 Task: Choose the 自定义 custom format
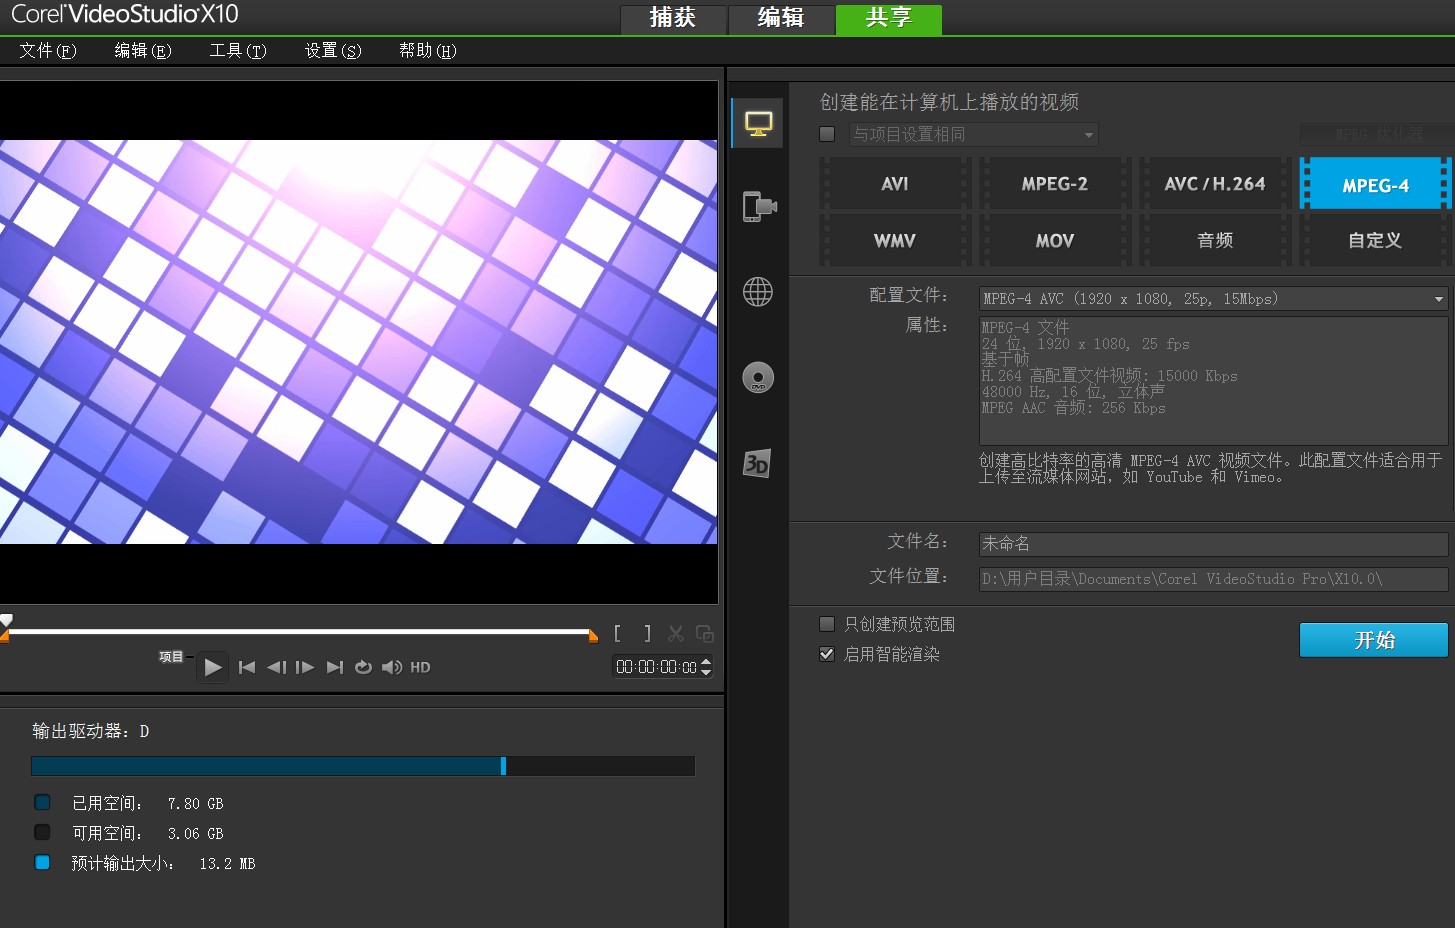[x=1375, y=241]
